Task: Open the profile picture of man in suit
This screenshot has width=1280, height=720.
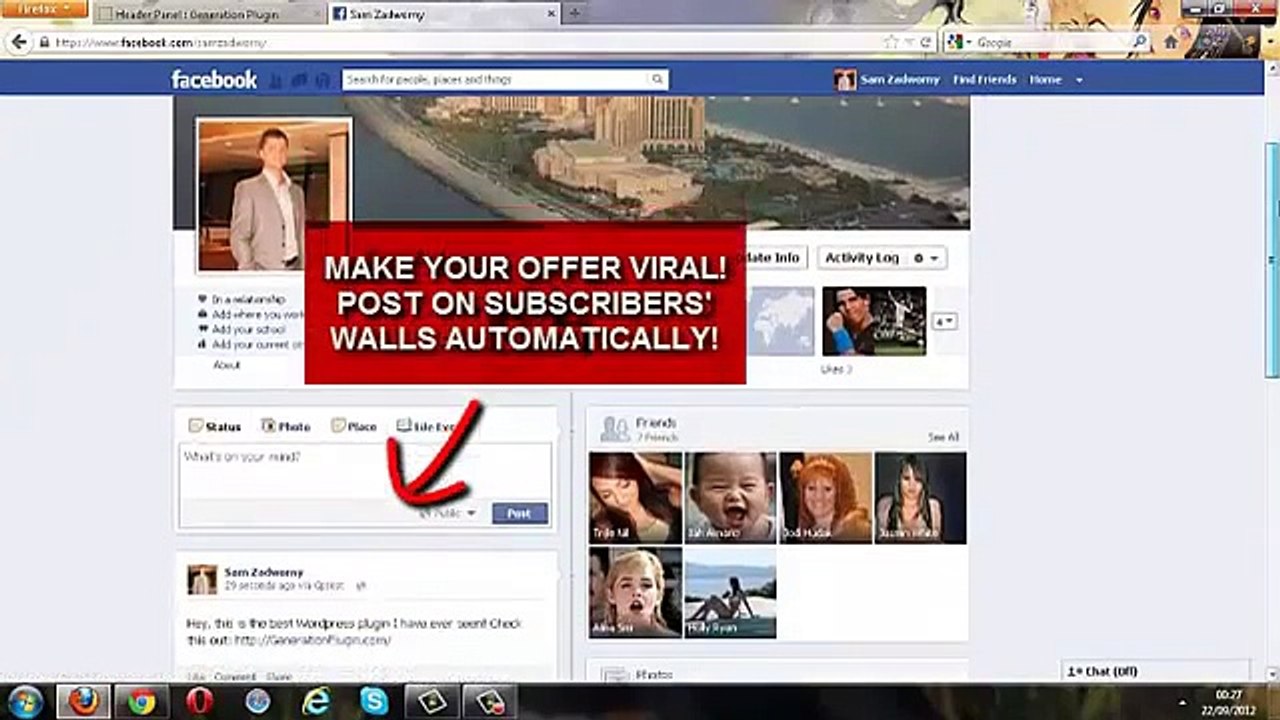Action: coord(274,195)
